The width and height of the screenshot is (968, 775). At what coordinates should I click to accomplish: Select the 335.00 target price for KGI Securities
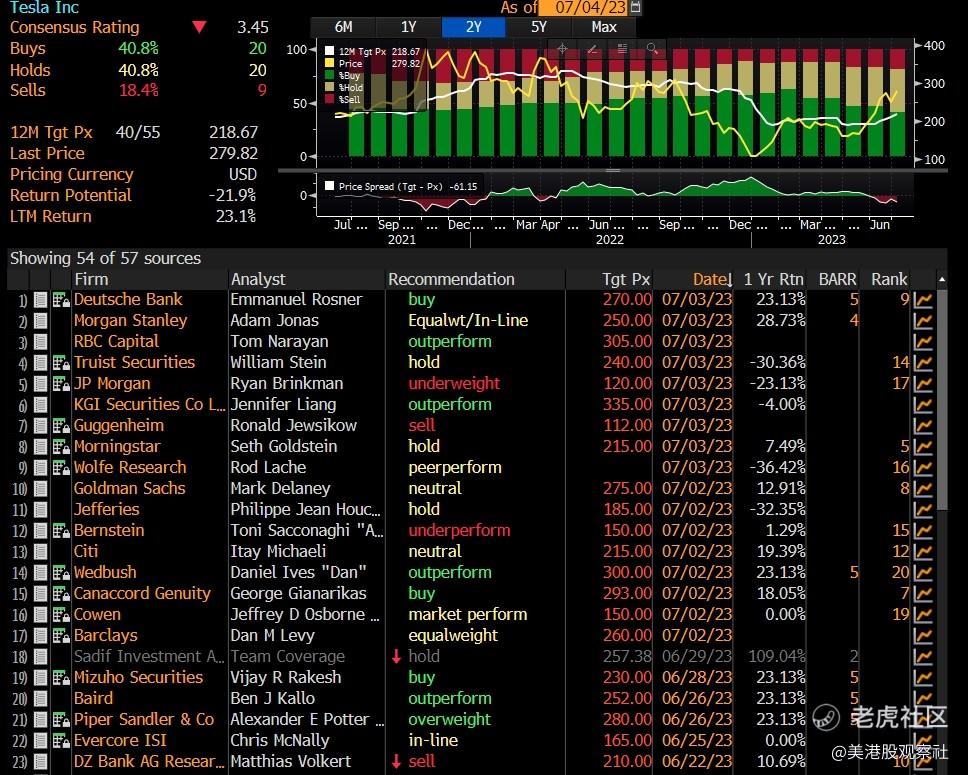pos(627,404)
